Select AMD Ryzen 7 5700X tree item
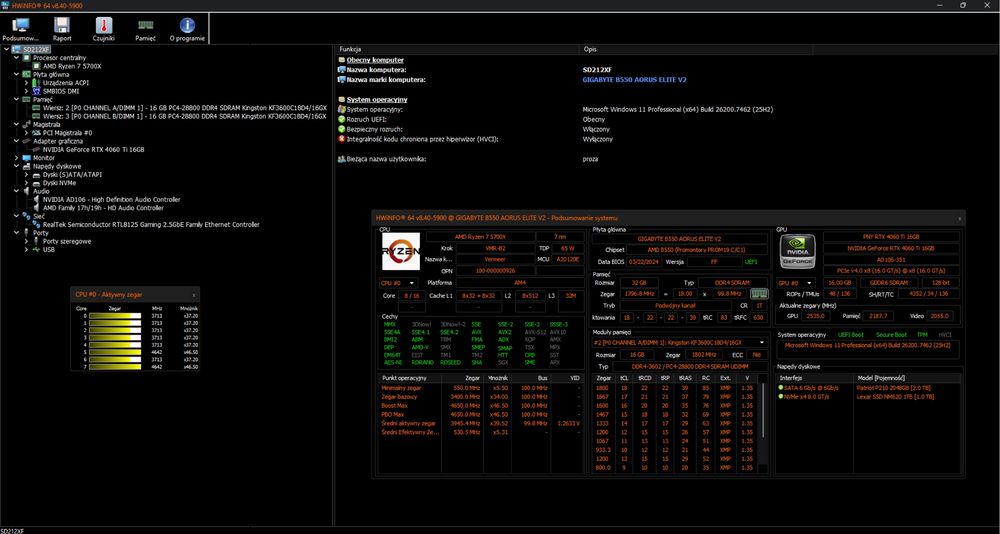Viewport: 1000px width, 534px height. coord(72,66)
